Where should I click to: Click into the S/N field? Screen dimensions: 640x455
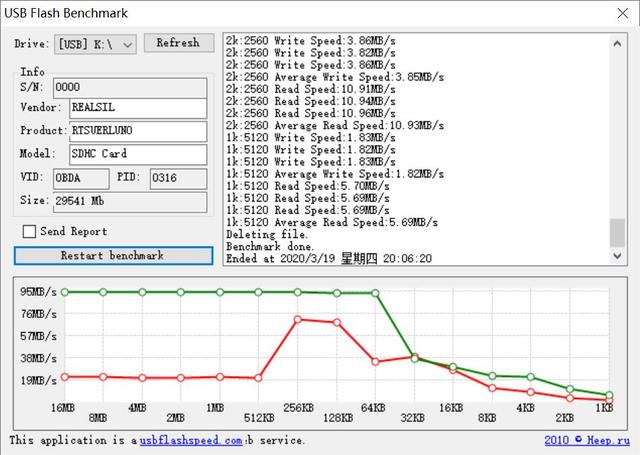coord(128,87)
